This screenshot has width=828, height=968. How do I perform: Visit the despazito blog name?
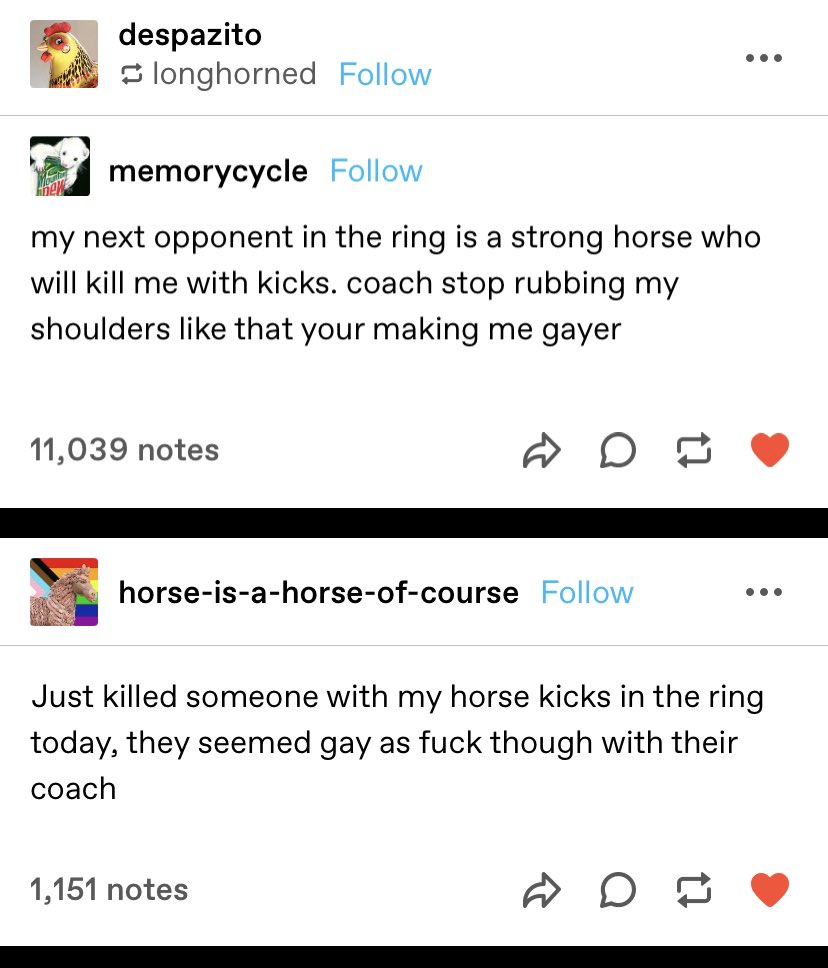point(190,35)
